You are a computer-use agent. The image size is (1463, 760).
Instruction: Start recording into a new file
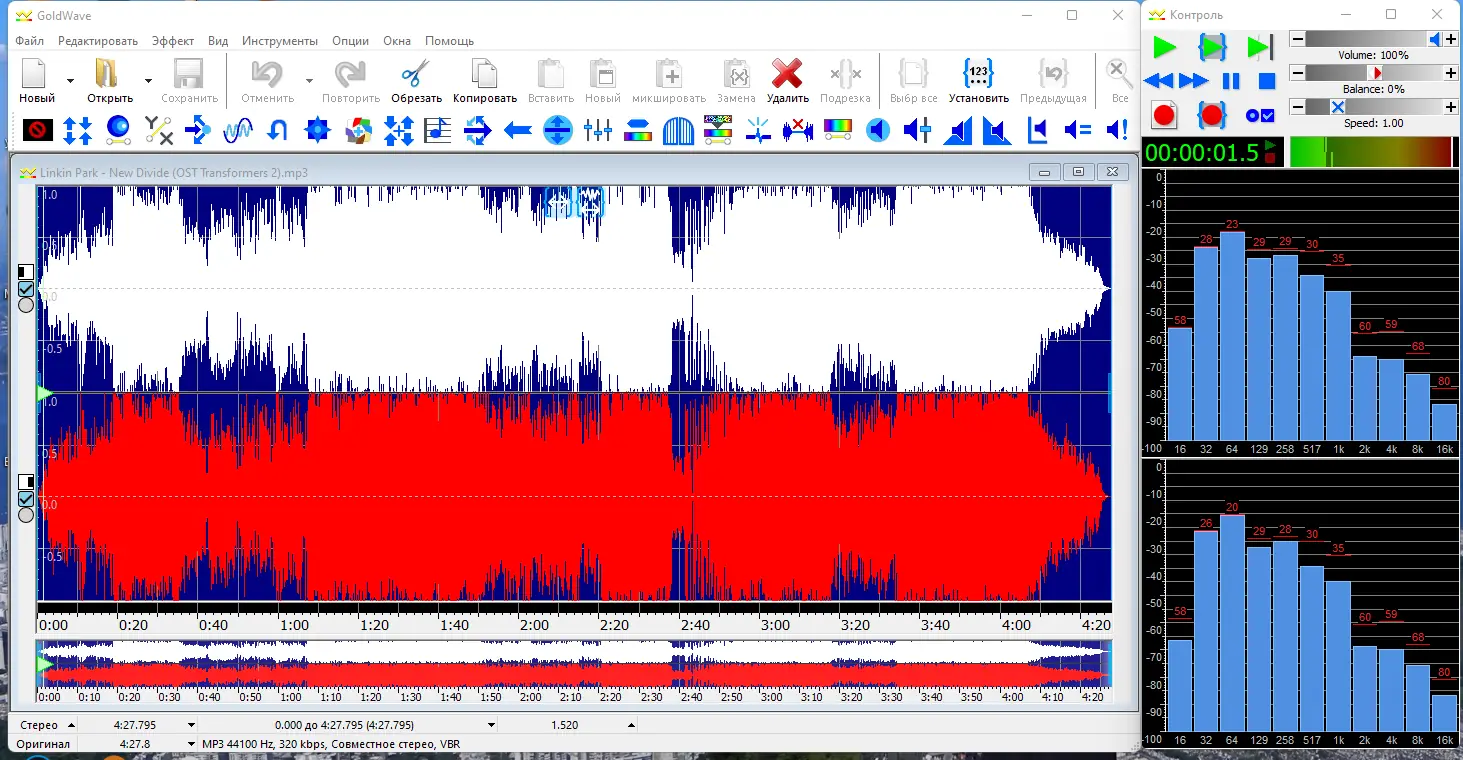click(x=1164, y=115)
